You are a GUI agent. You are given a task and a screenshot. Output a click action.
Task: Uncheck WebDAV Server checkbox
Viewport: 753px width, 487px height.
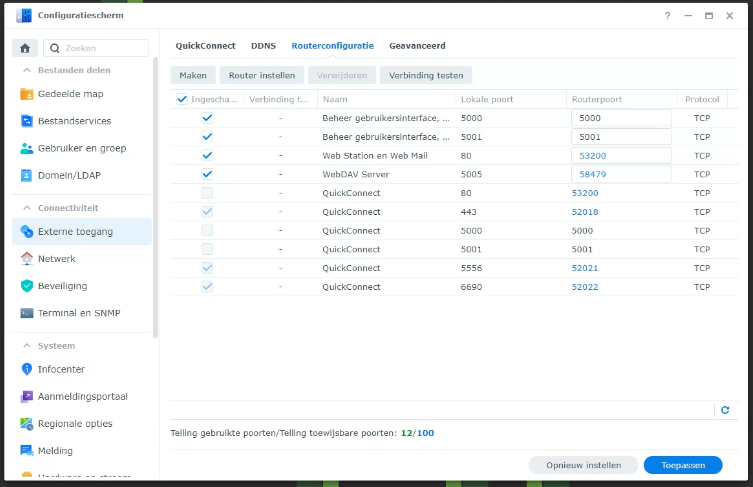207,174
